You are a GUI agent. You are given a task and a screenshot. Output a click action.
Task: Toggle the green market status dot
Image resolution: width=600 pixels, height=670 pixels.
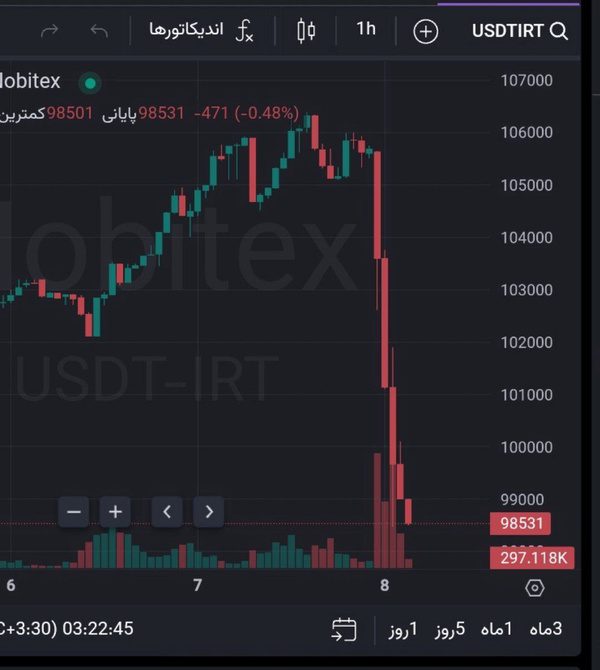coord(90,83)
